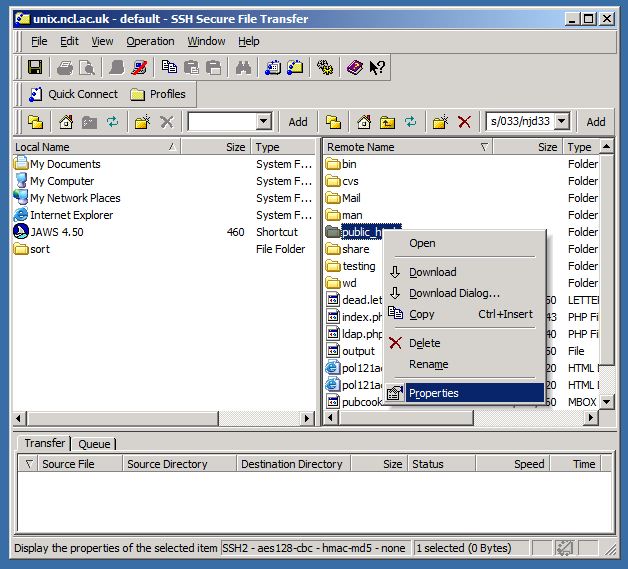628x569 pixels.
Task: Open the Operation menu
Action: pyautogui.click(x=150, y=41)
